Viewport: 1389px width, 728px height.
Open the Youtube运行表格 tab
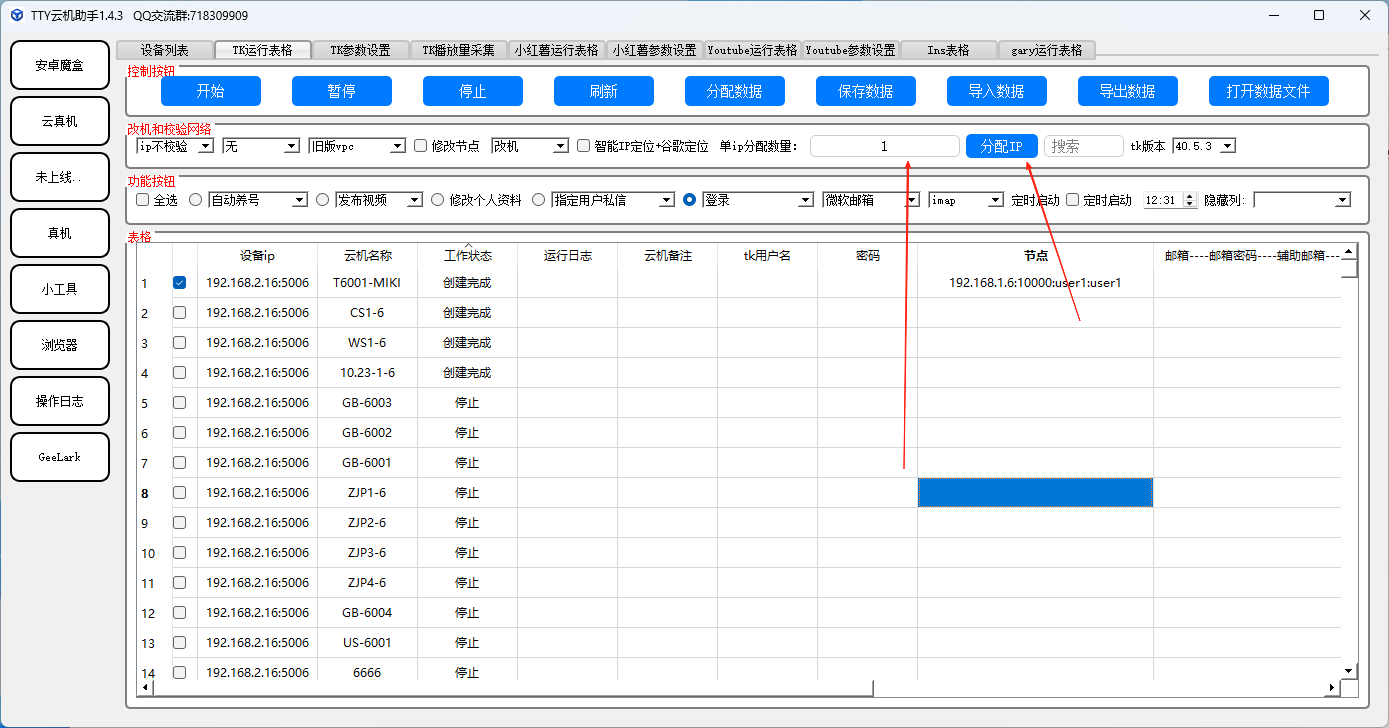pyautogui.click(x=752, y=50)
